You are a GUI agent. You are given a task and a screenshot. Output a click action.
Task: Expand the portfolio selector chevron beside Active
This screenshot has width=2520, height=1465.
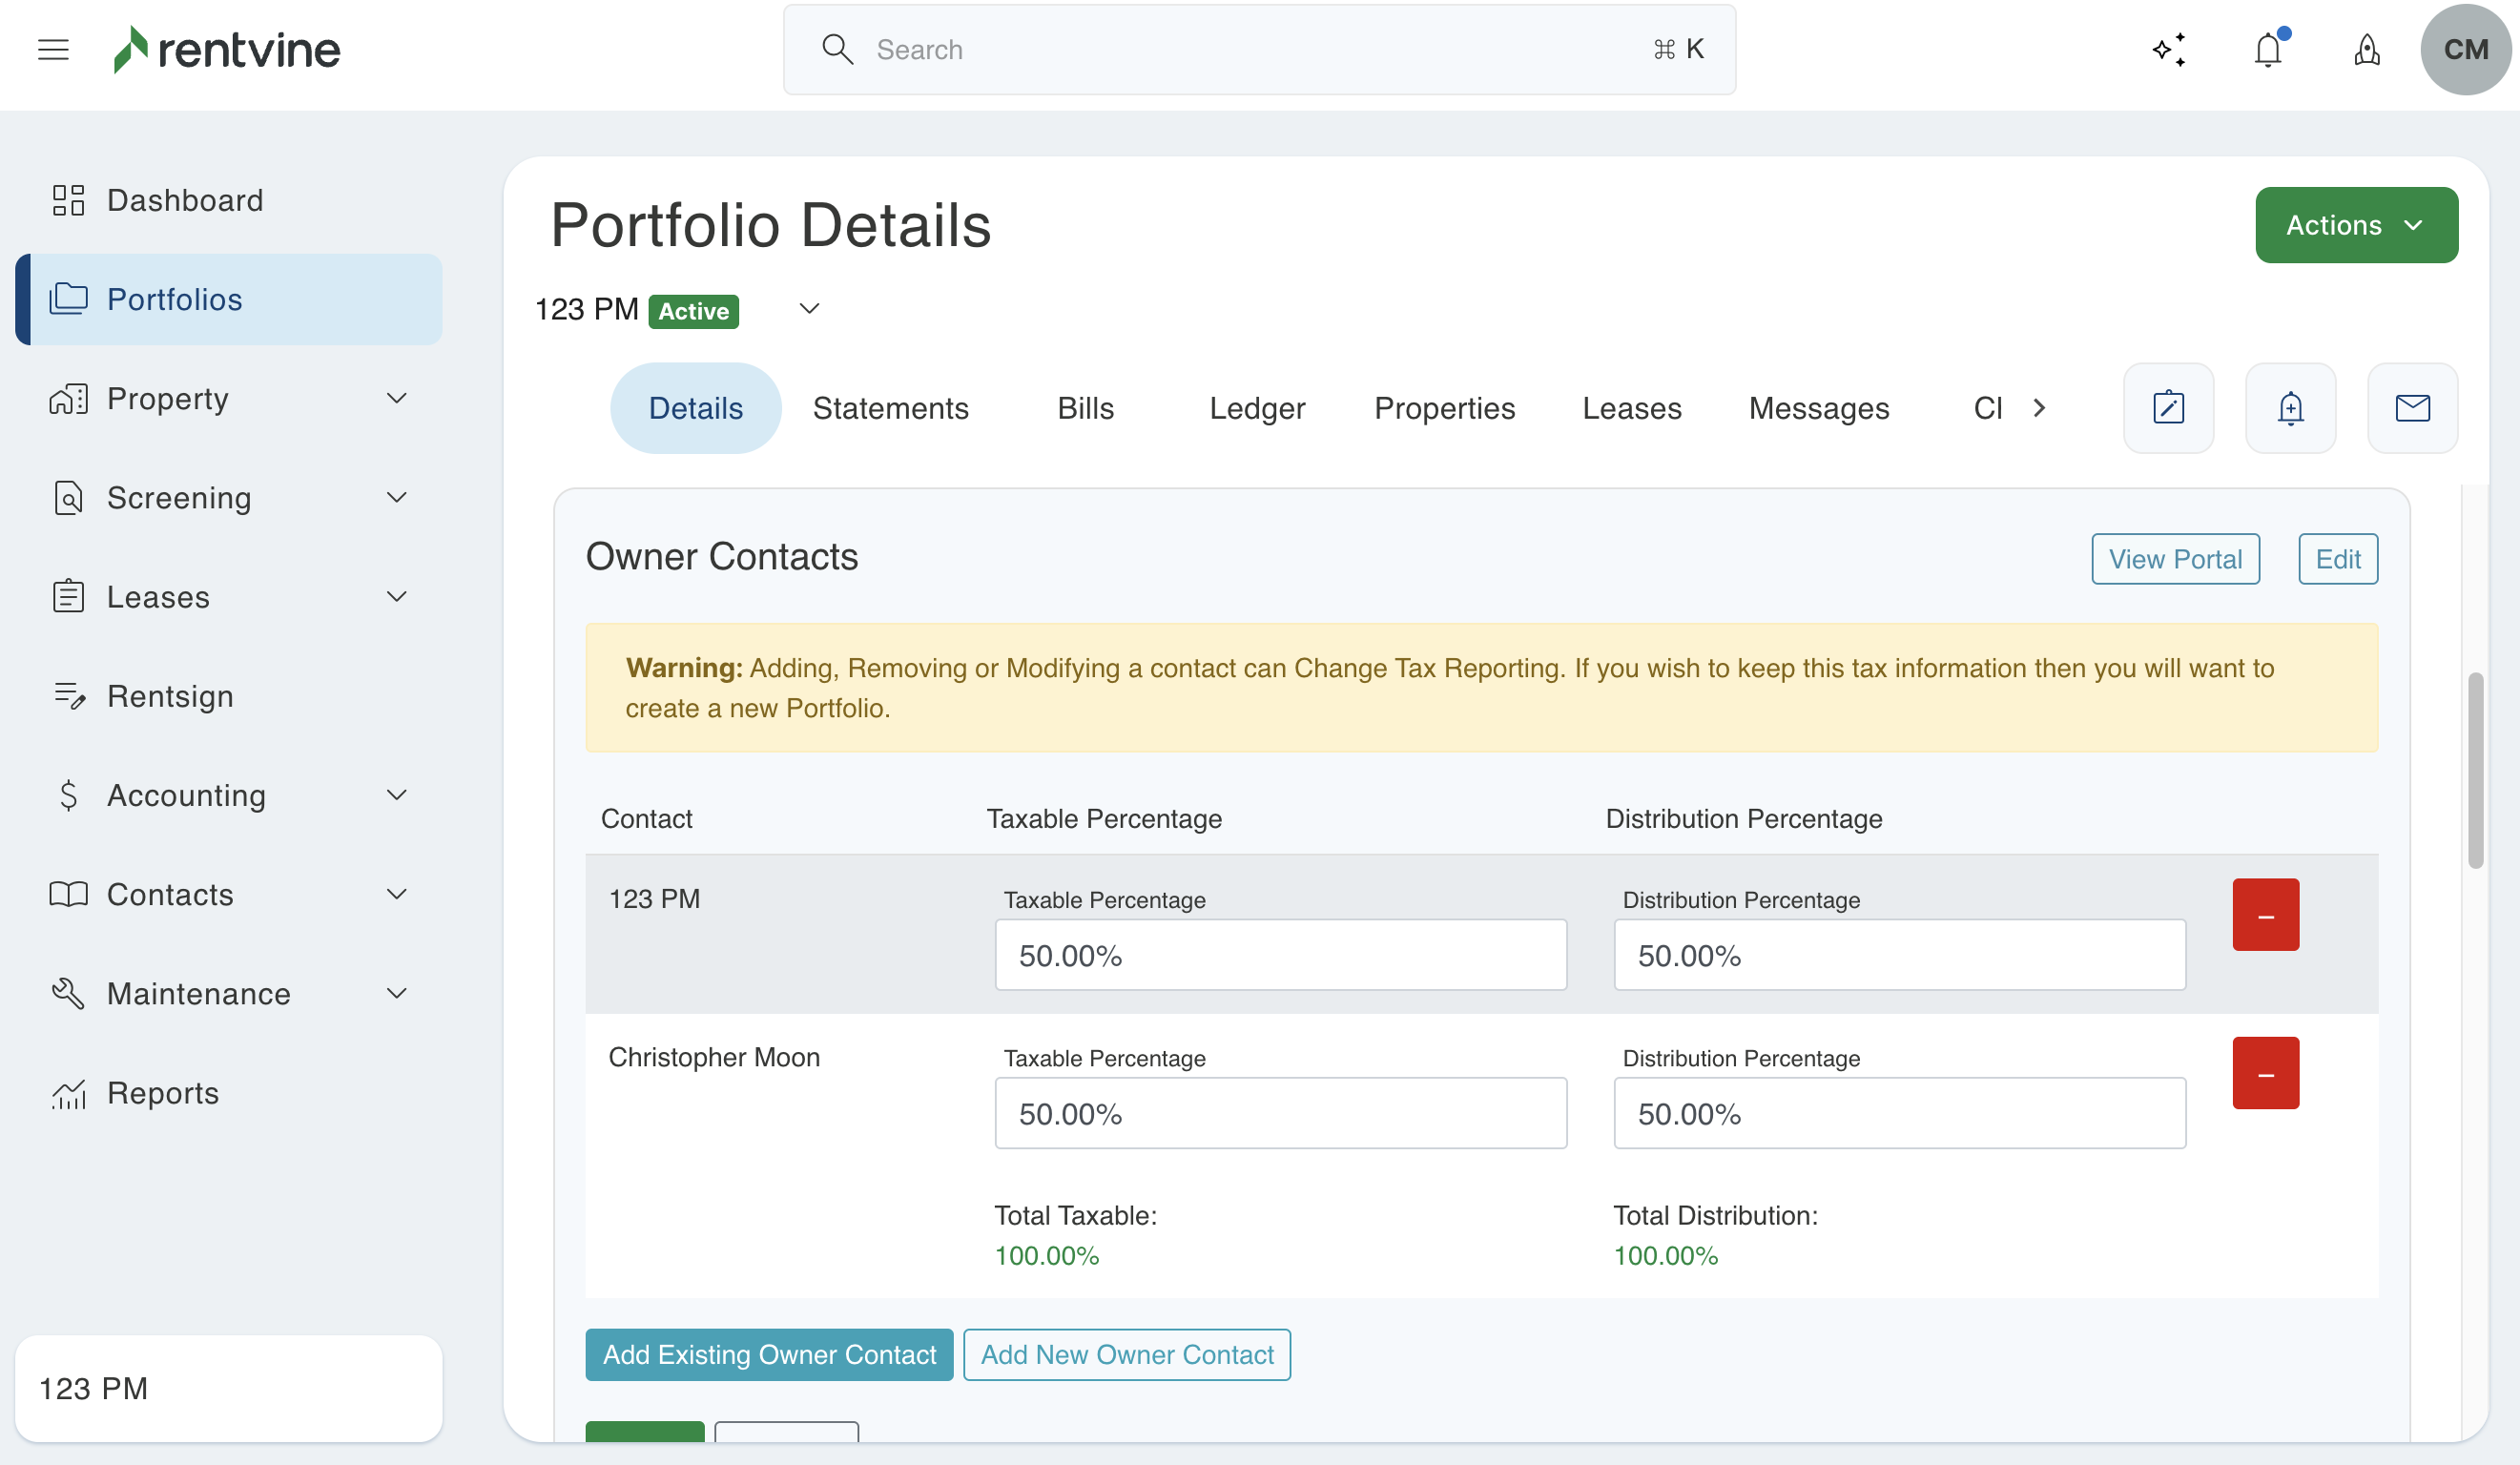click(809, 309)
